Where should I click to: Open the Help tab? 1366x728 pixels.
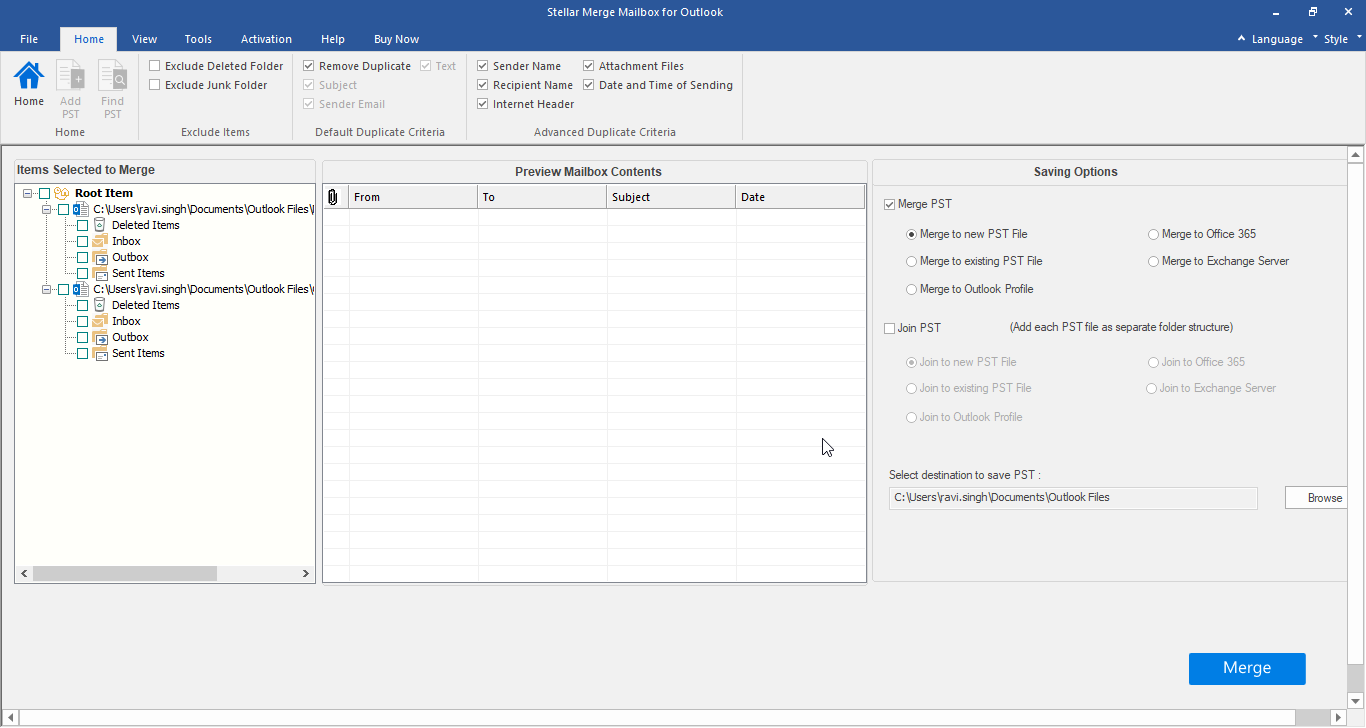(333, 39)
